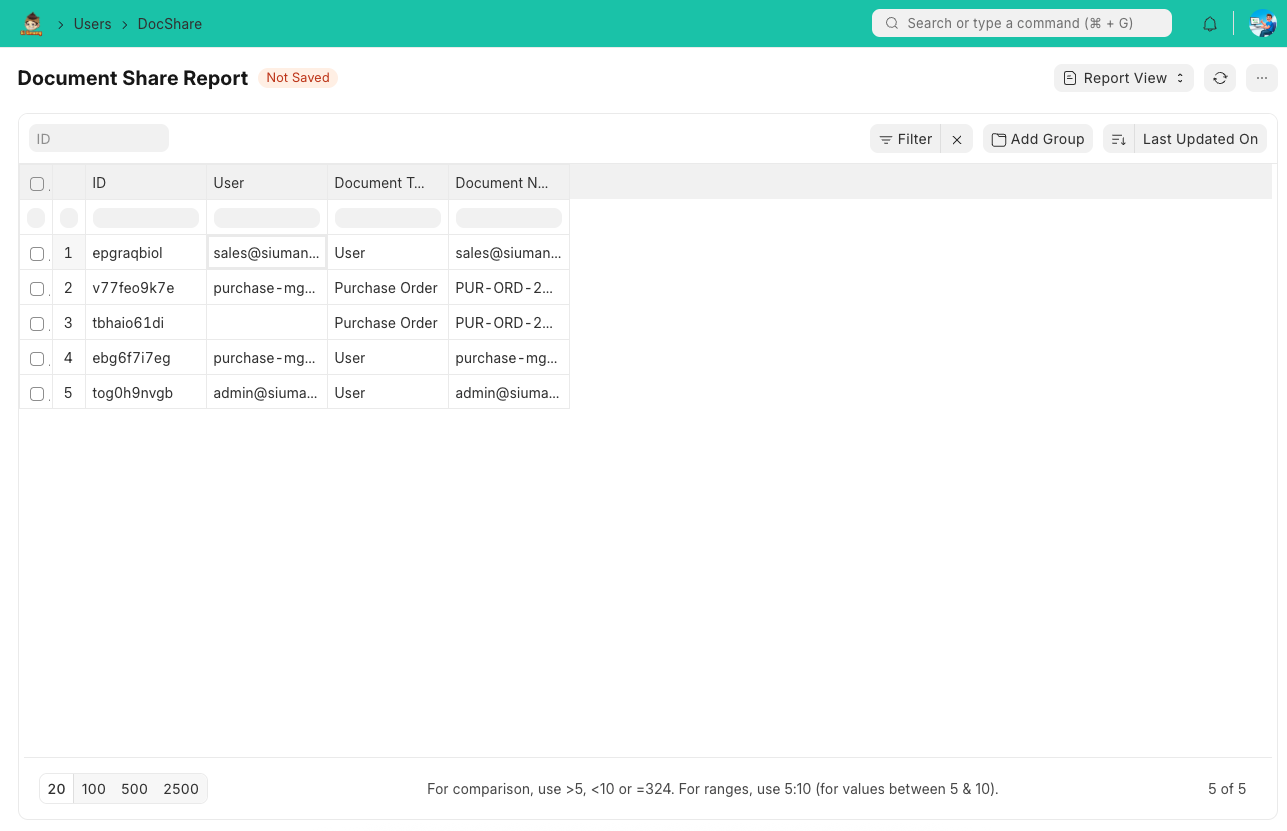
Task: Go to Users breadcrumb
Action: tap(92, 24)
